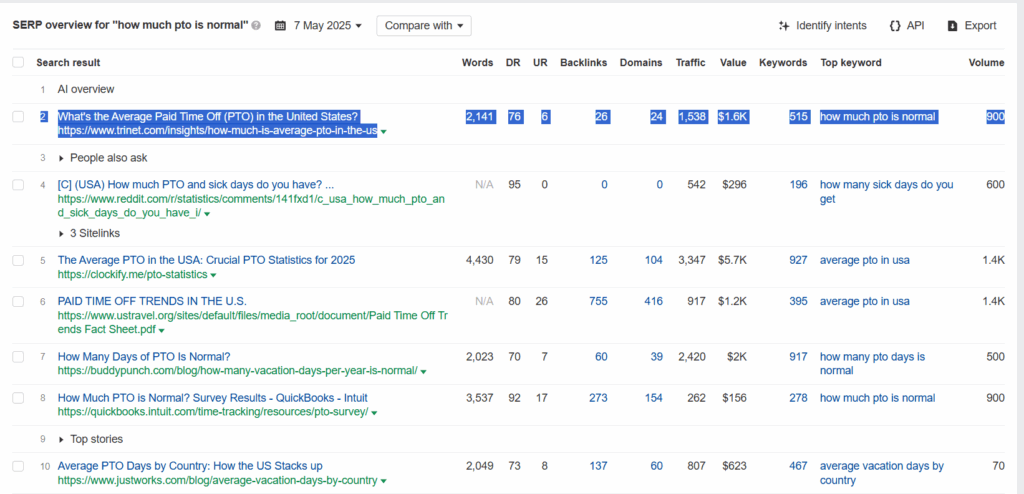Click the calendar icon next to 7 May 2025

(280, 26)
